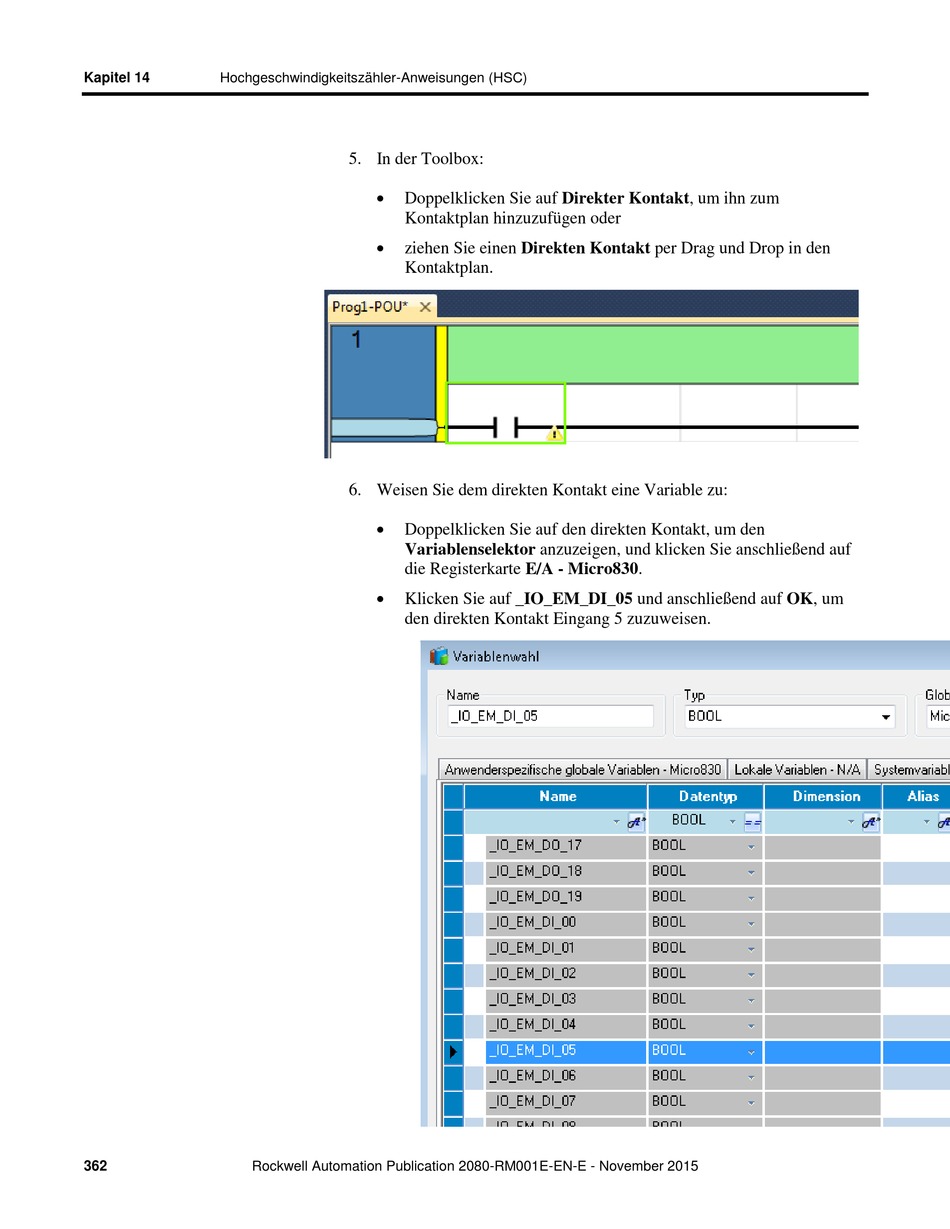The image size is (950, 1229).
Task: Sort by the Alias column header
Action: pos(917,797)
